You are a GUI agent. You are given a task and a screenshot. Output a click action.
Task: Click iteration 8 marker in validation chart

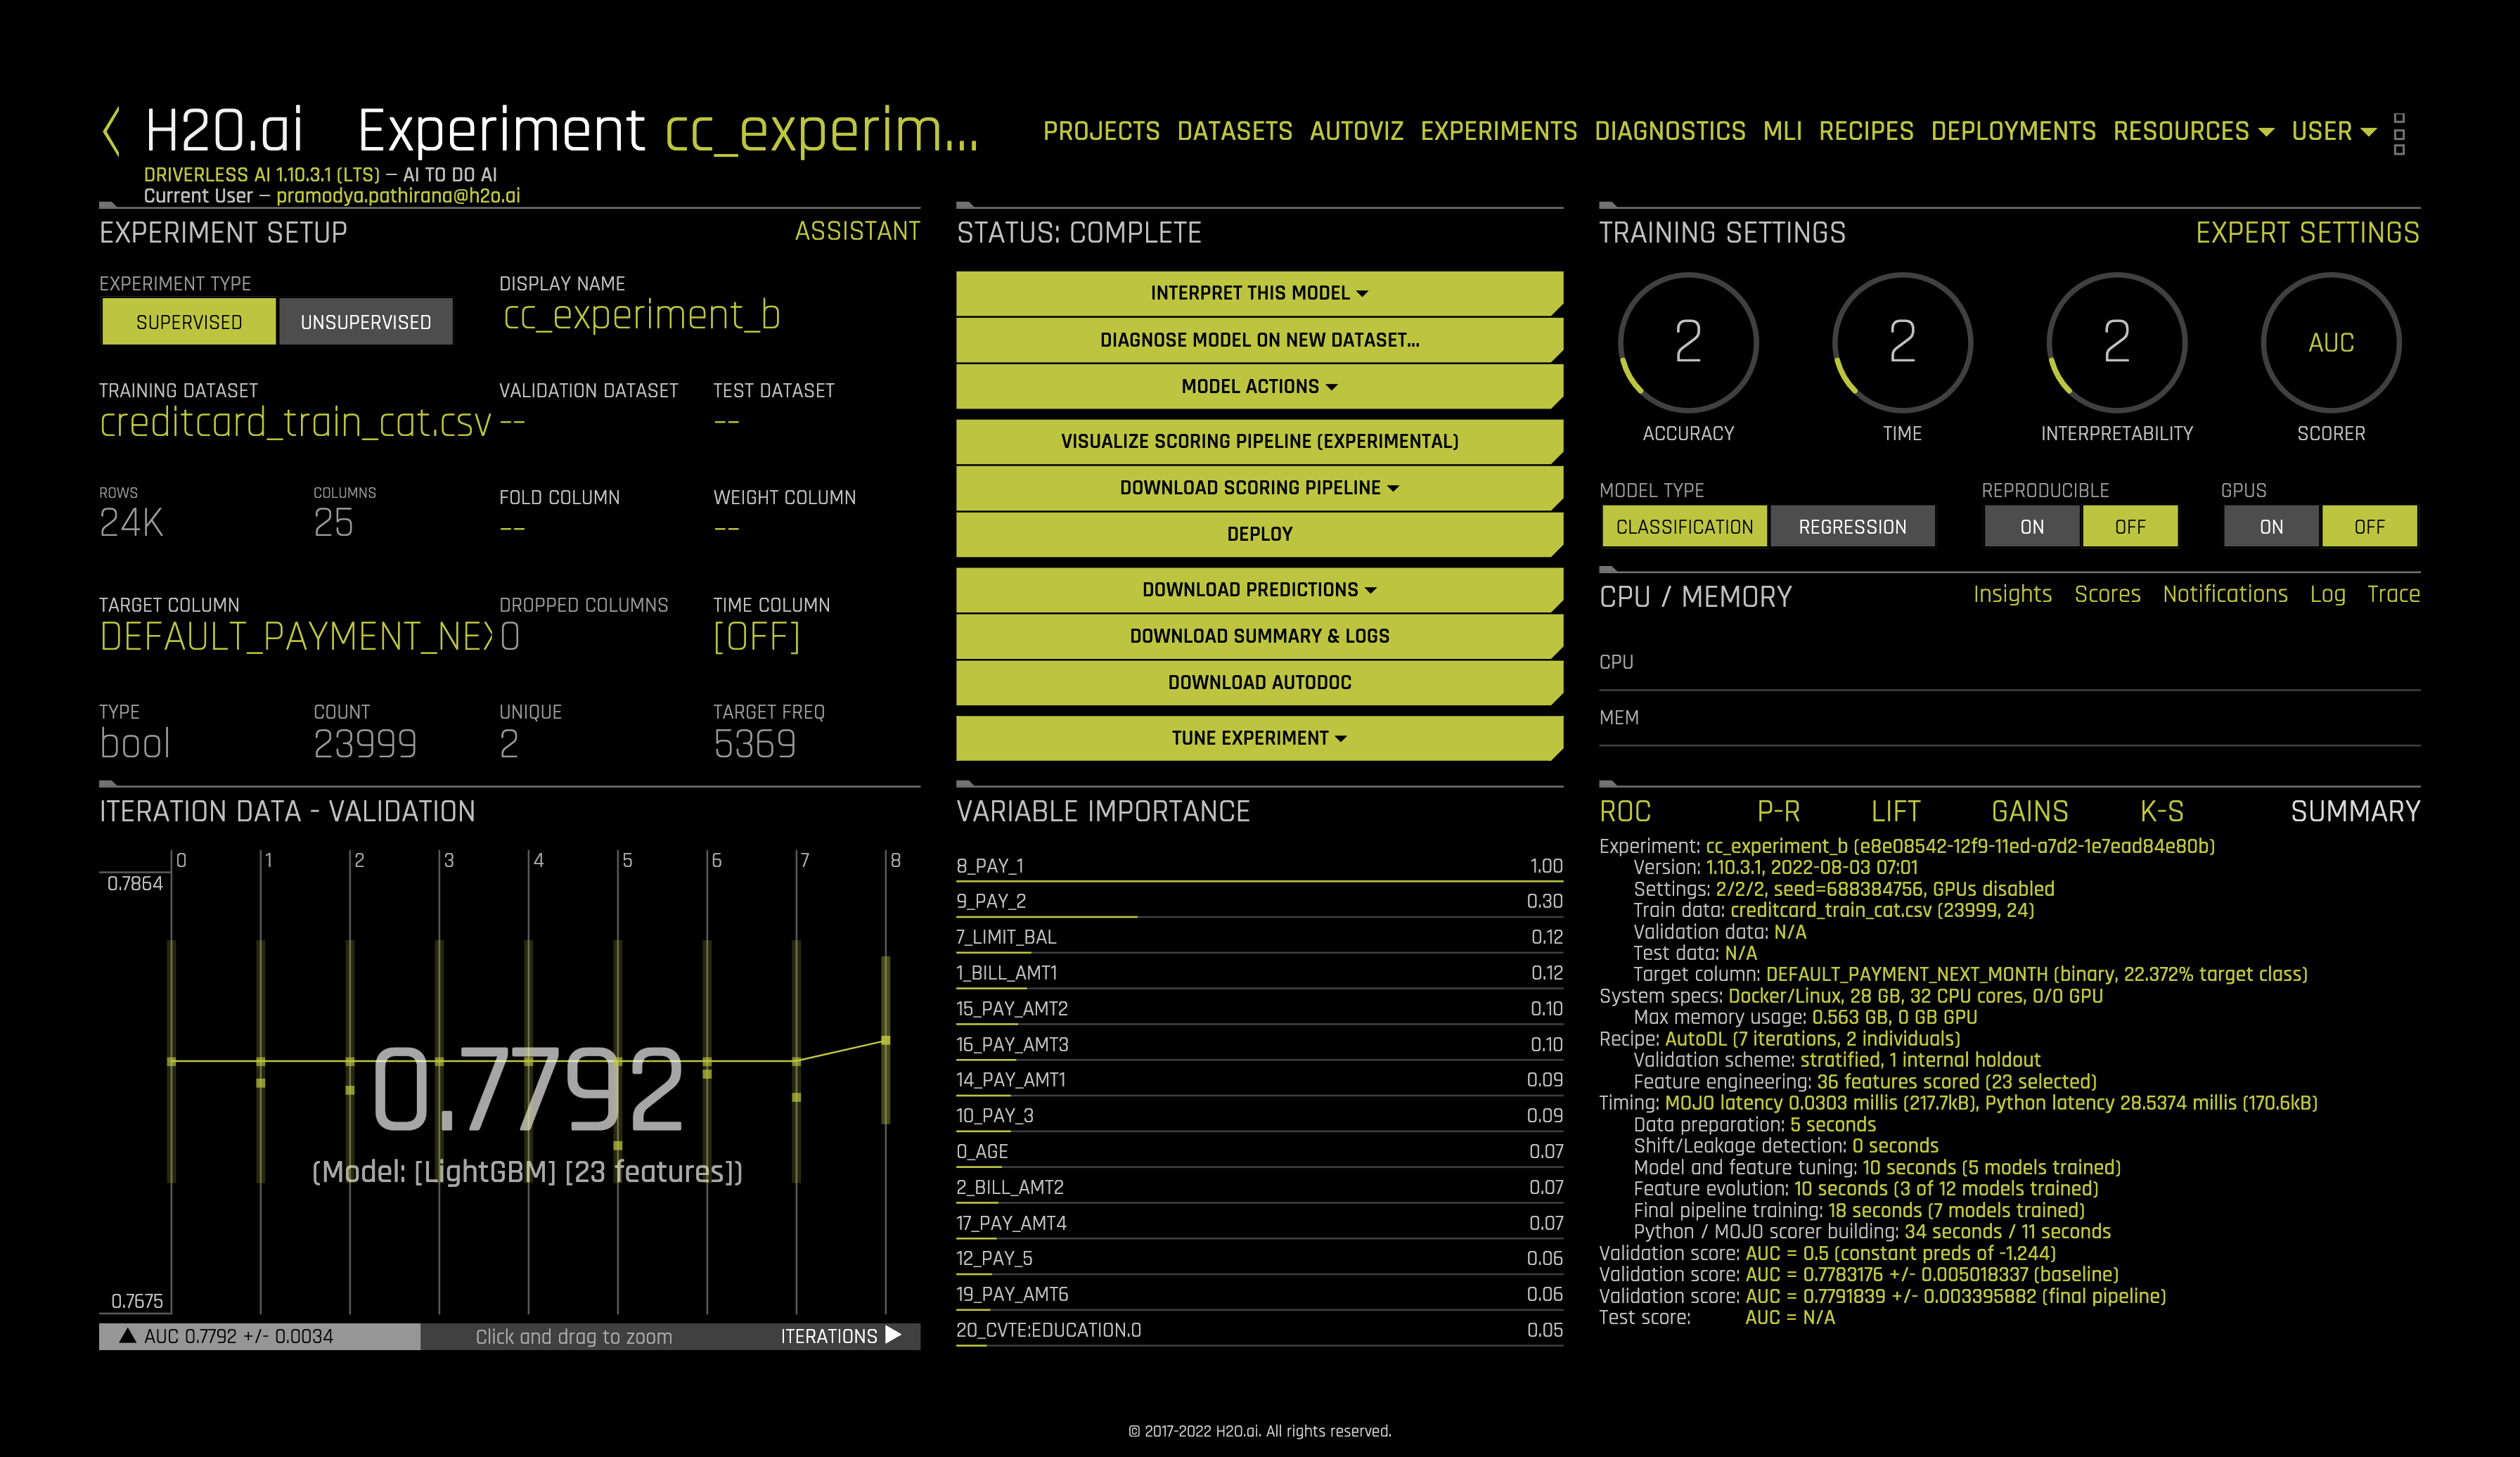tap(886, 1041)
